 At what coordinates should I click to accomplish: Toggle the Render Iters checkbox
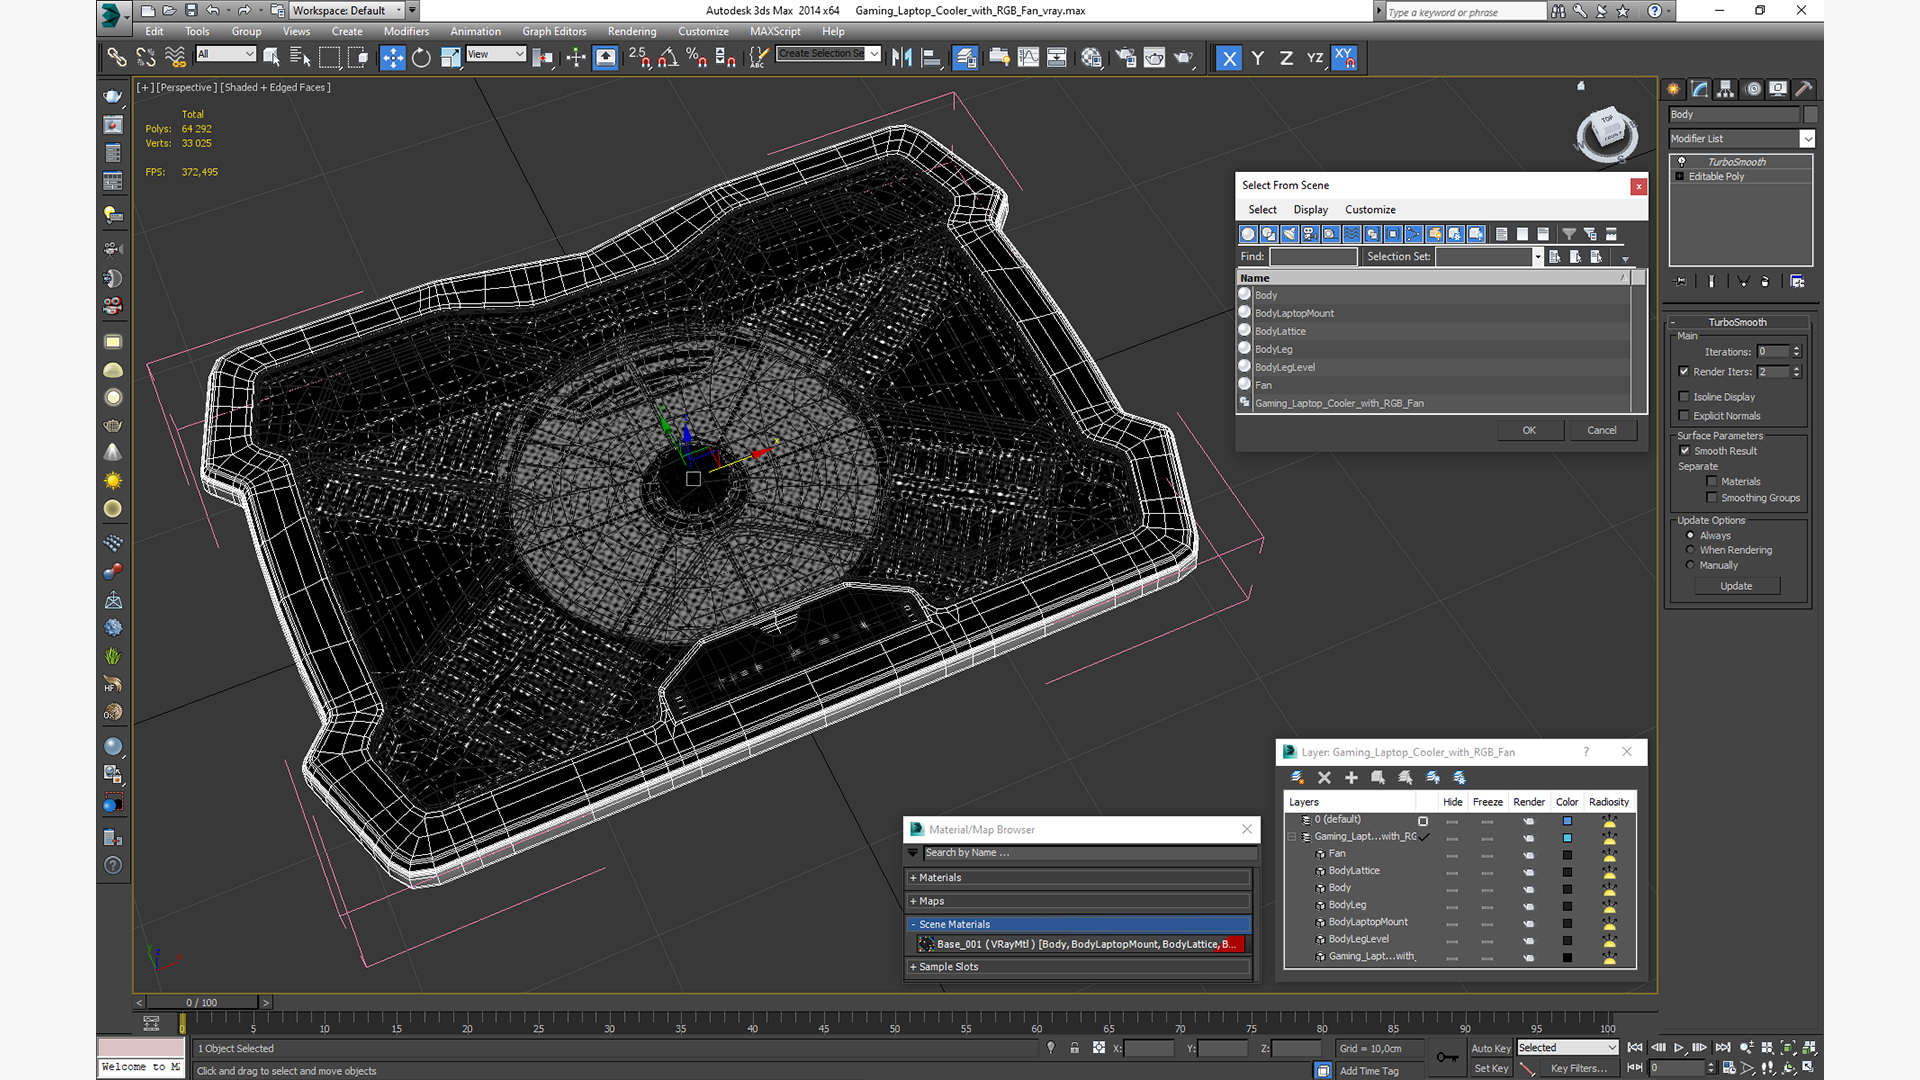(x=1685, y=372)
